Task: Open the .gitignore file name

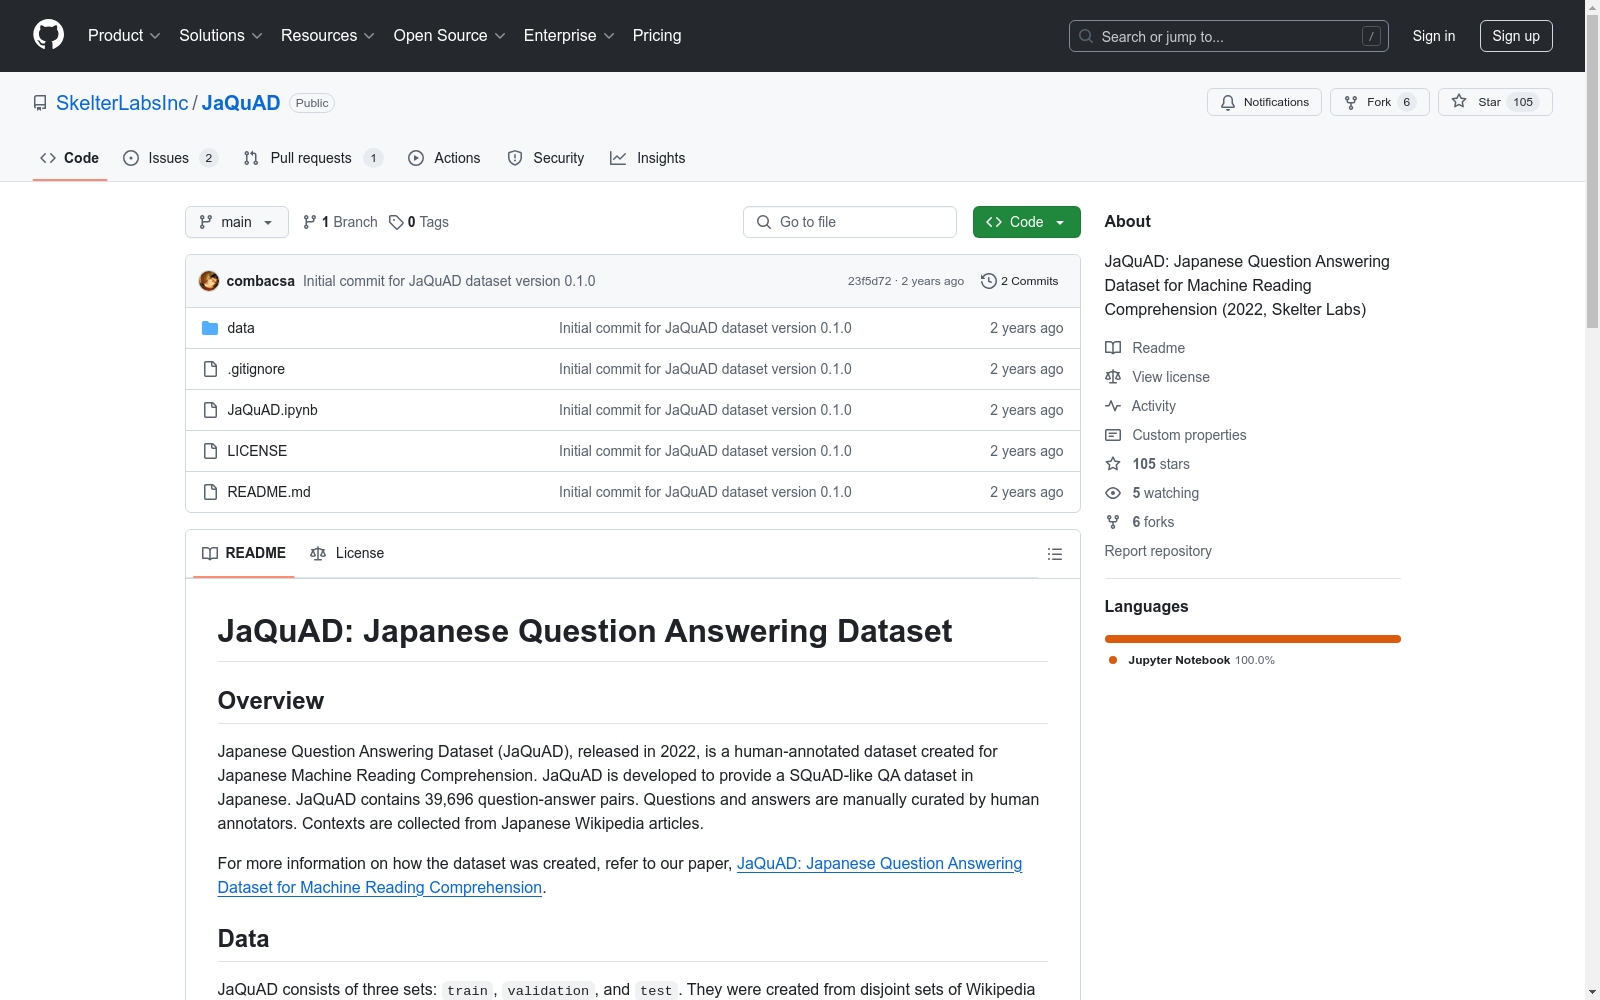Action: (256, 369)
